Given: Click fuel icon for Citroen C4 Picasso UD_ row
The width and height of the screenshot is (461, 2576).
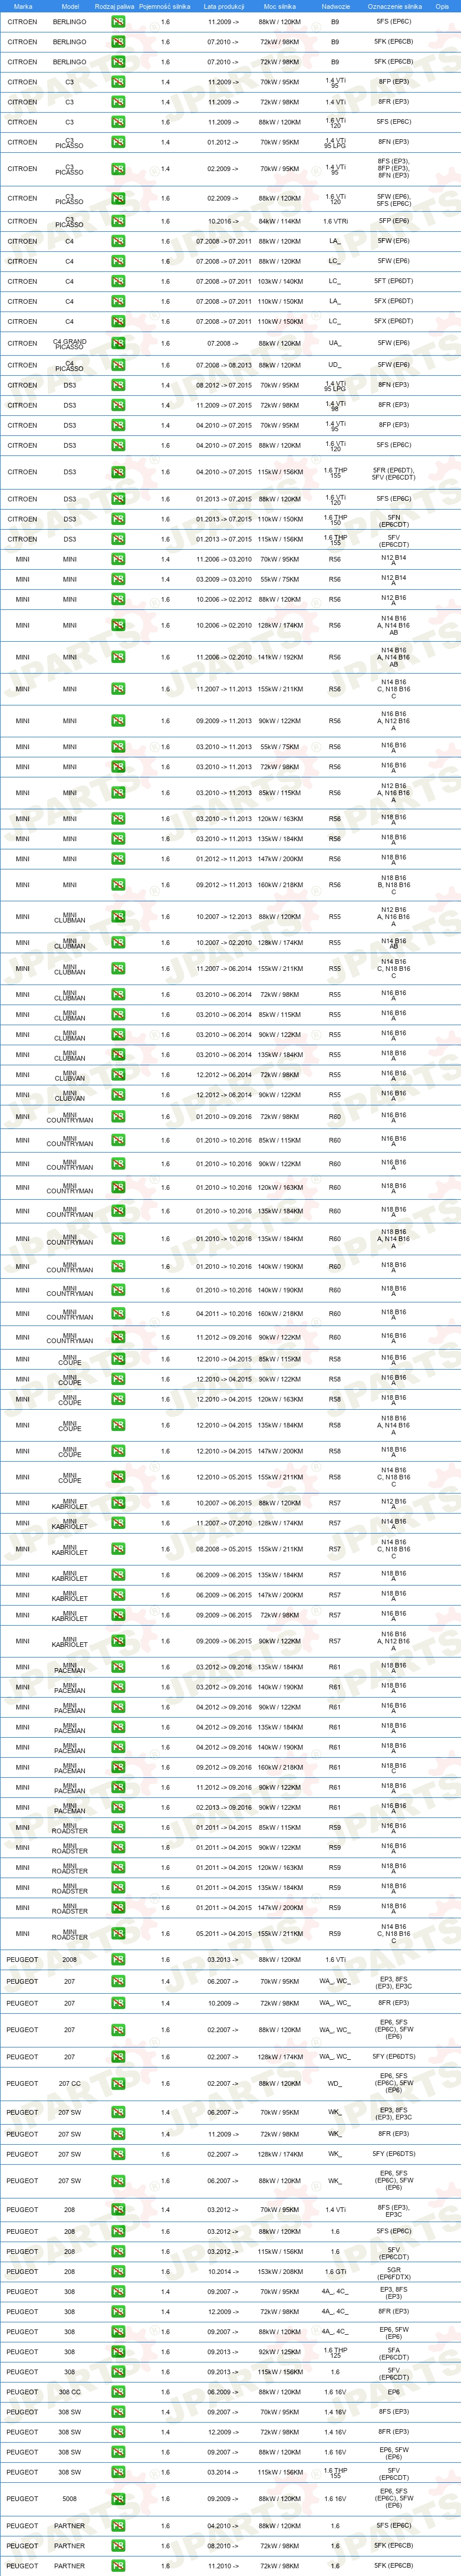Looking at the screenshot, I should [x=118, y=365].
